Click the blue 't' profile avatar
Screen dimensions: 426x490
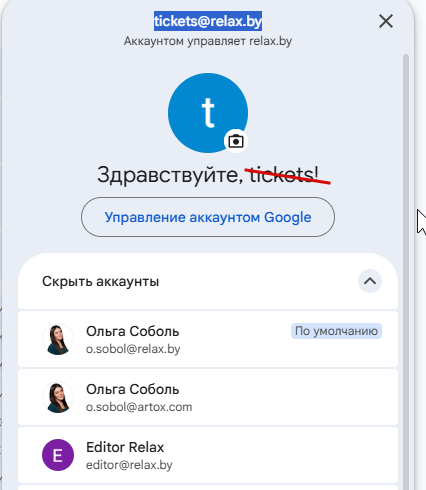pos(208,113)
